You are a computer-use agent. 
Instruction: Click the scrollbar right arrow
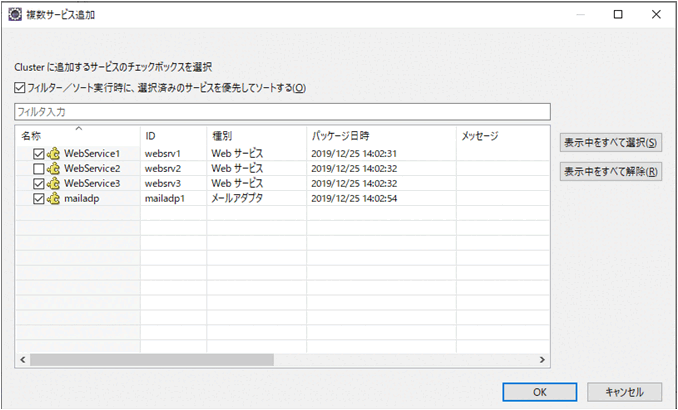pyautogui.click(x=542, y=360)
